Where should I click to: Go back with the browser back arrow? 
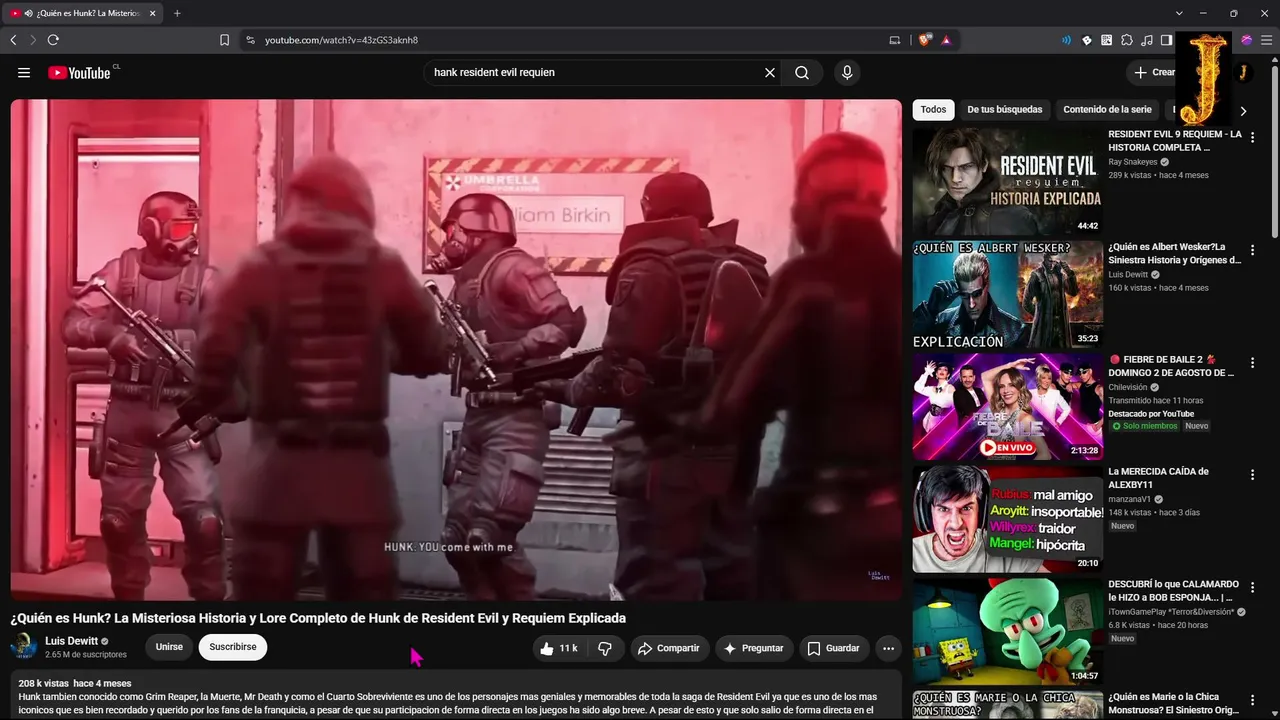pyautogui.click(x=13, y=40)
